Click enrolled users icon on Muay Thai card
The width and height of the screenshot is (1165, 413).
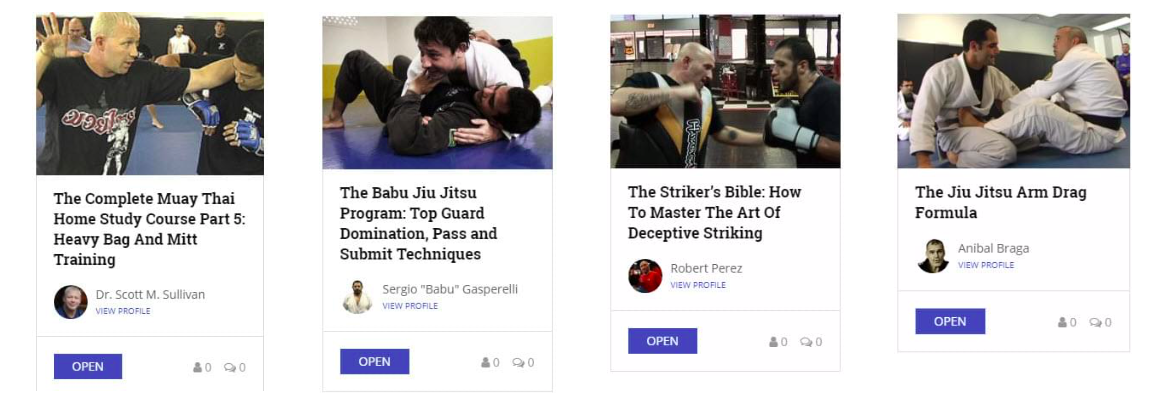coord(198,368)
